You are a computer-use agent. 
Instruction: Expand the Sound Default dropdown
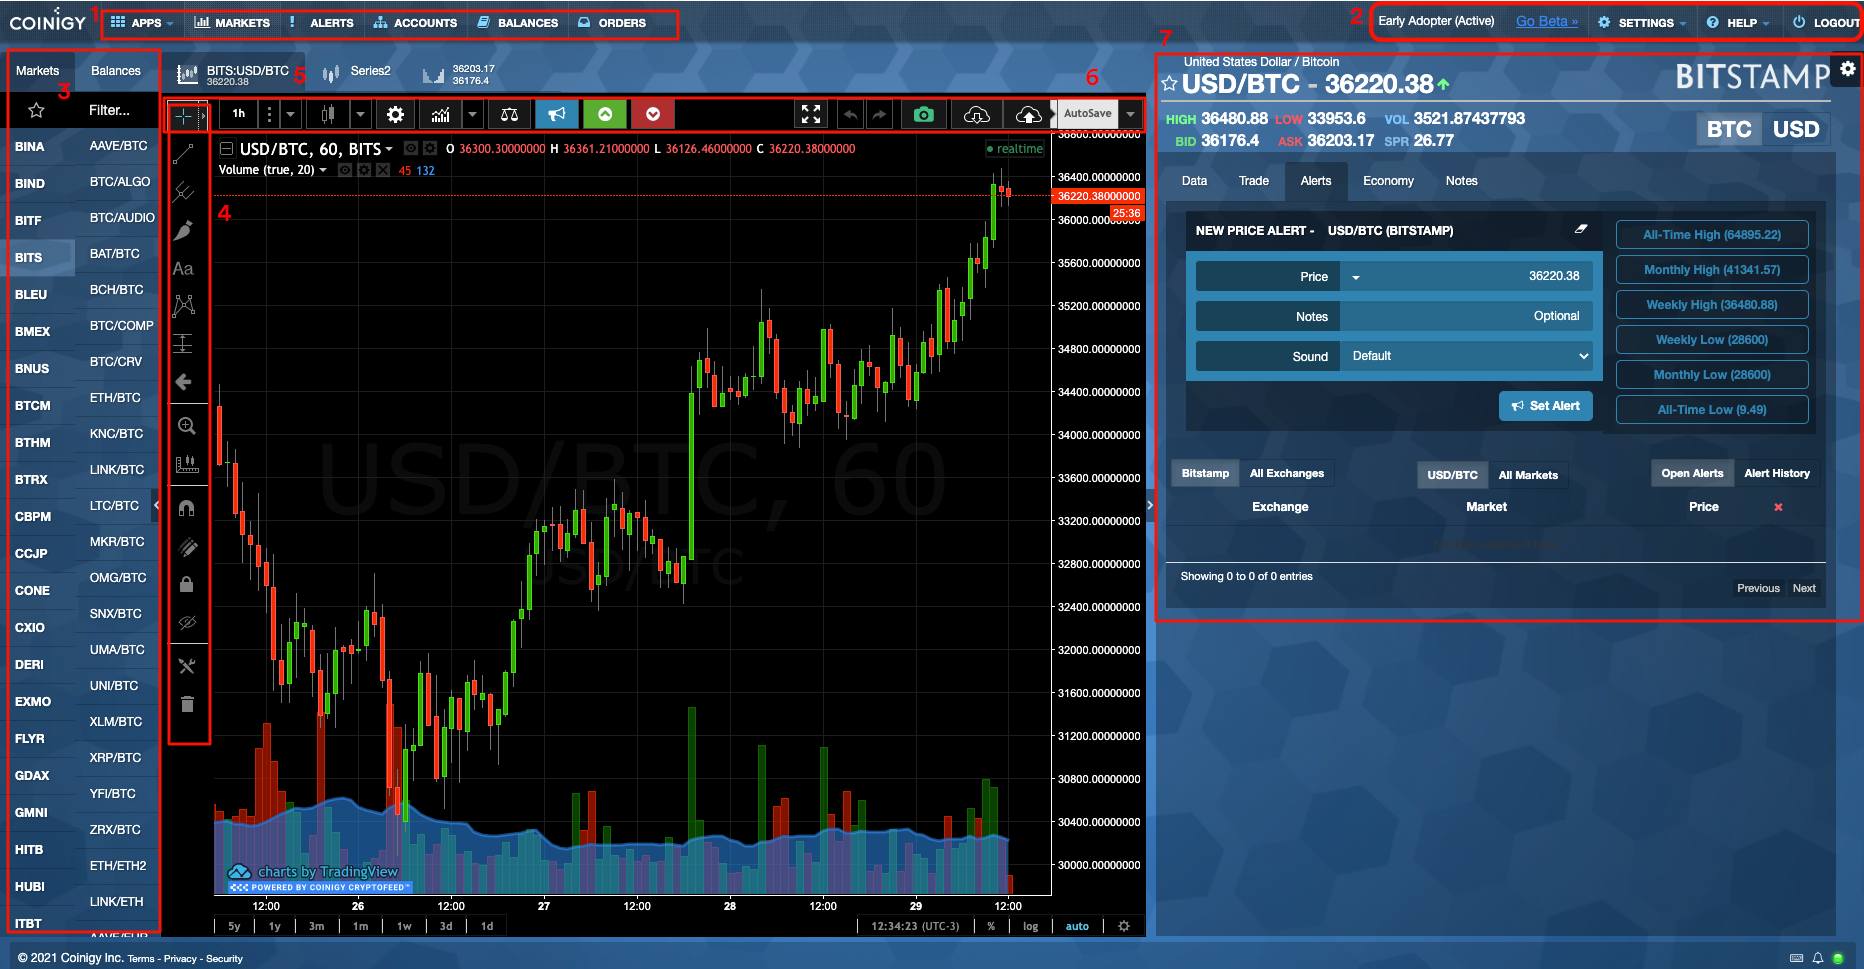click(1466, 356)
